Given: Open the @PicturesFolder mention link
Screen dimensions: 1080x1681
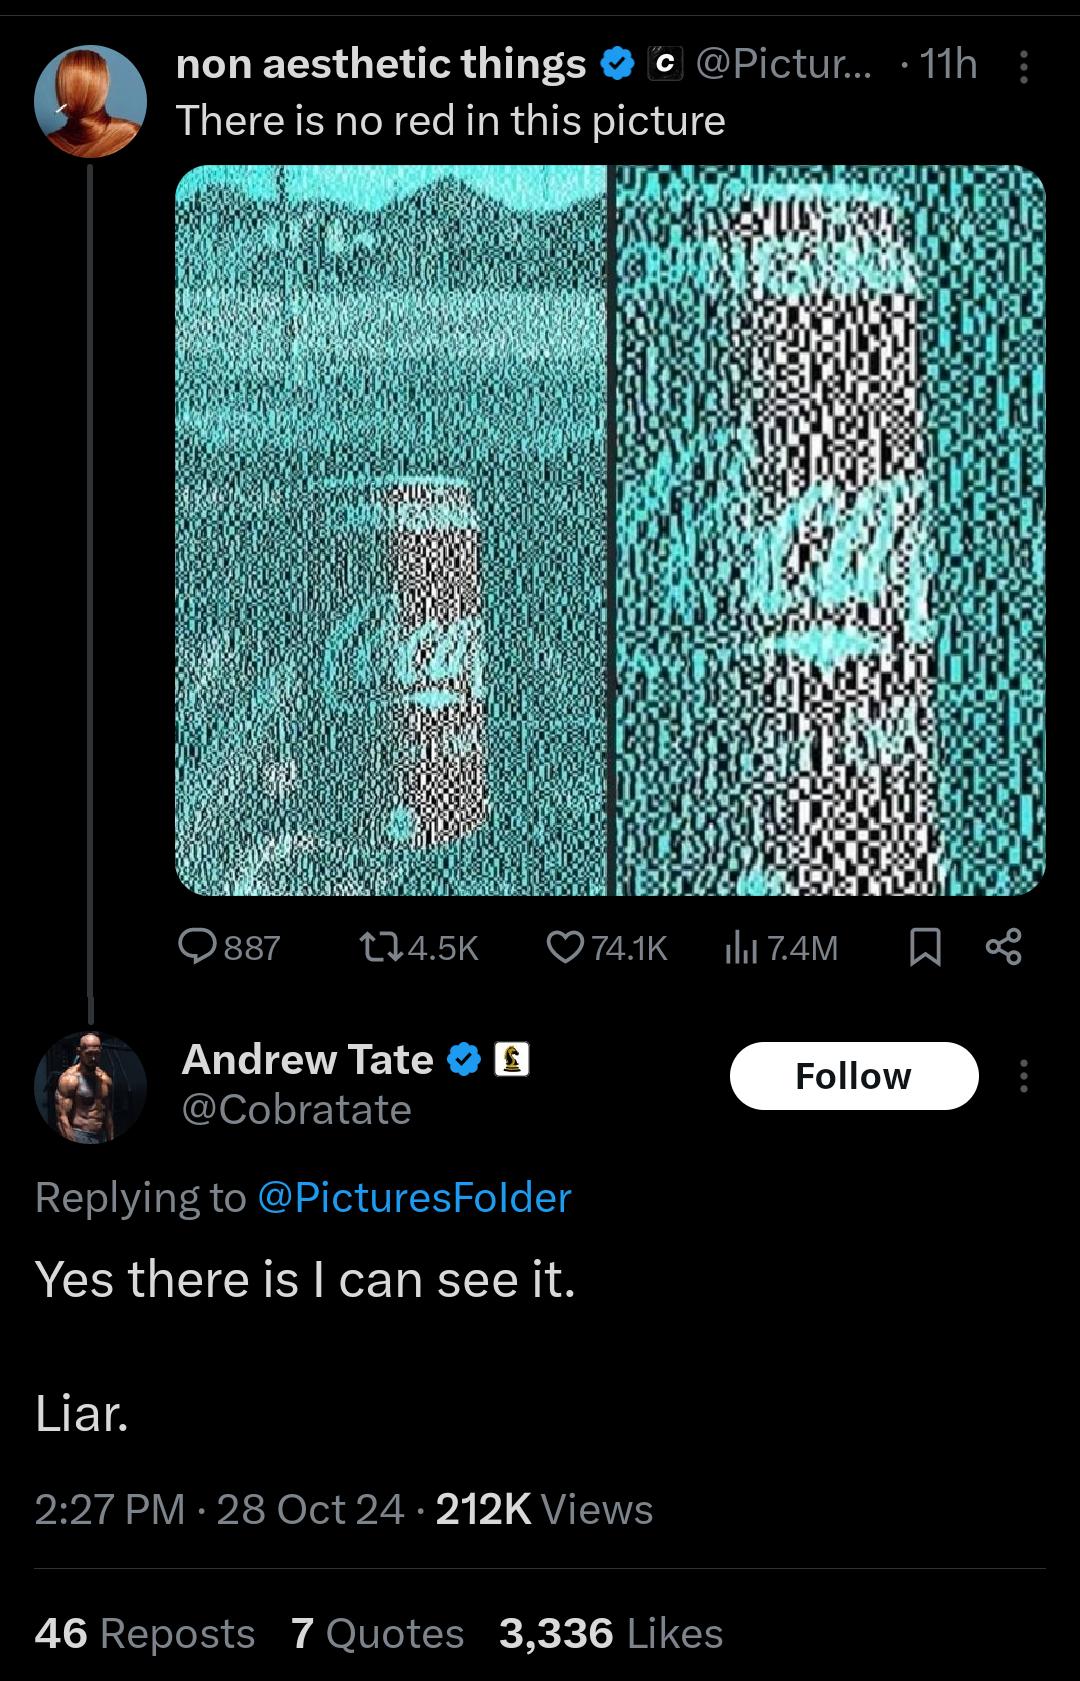Looking at the screenshot, I should click(414, 1197).
